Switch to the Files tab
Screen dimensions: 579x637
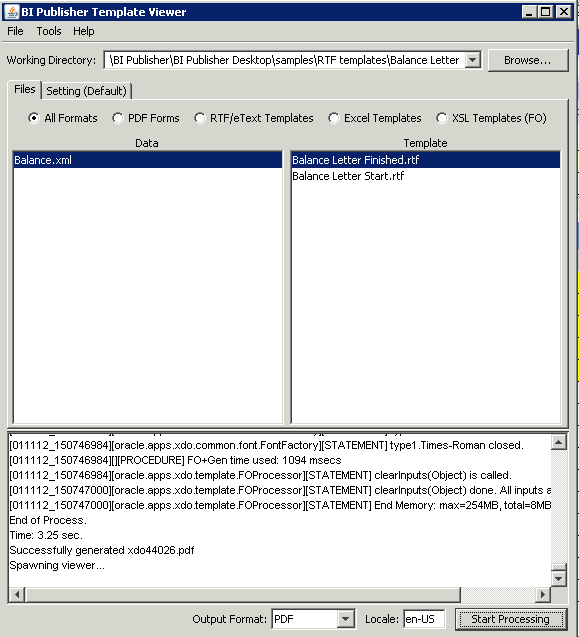coord(25,89)
